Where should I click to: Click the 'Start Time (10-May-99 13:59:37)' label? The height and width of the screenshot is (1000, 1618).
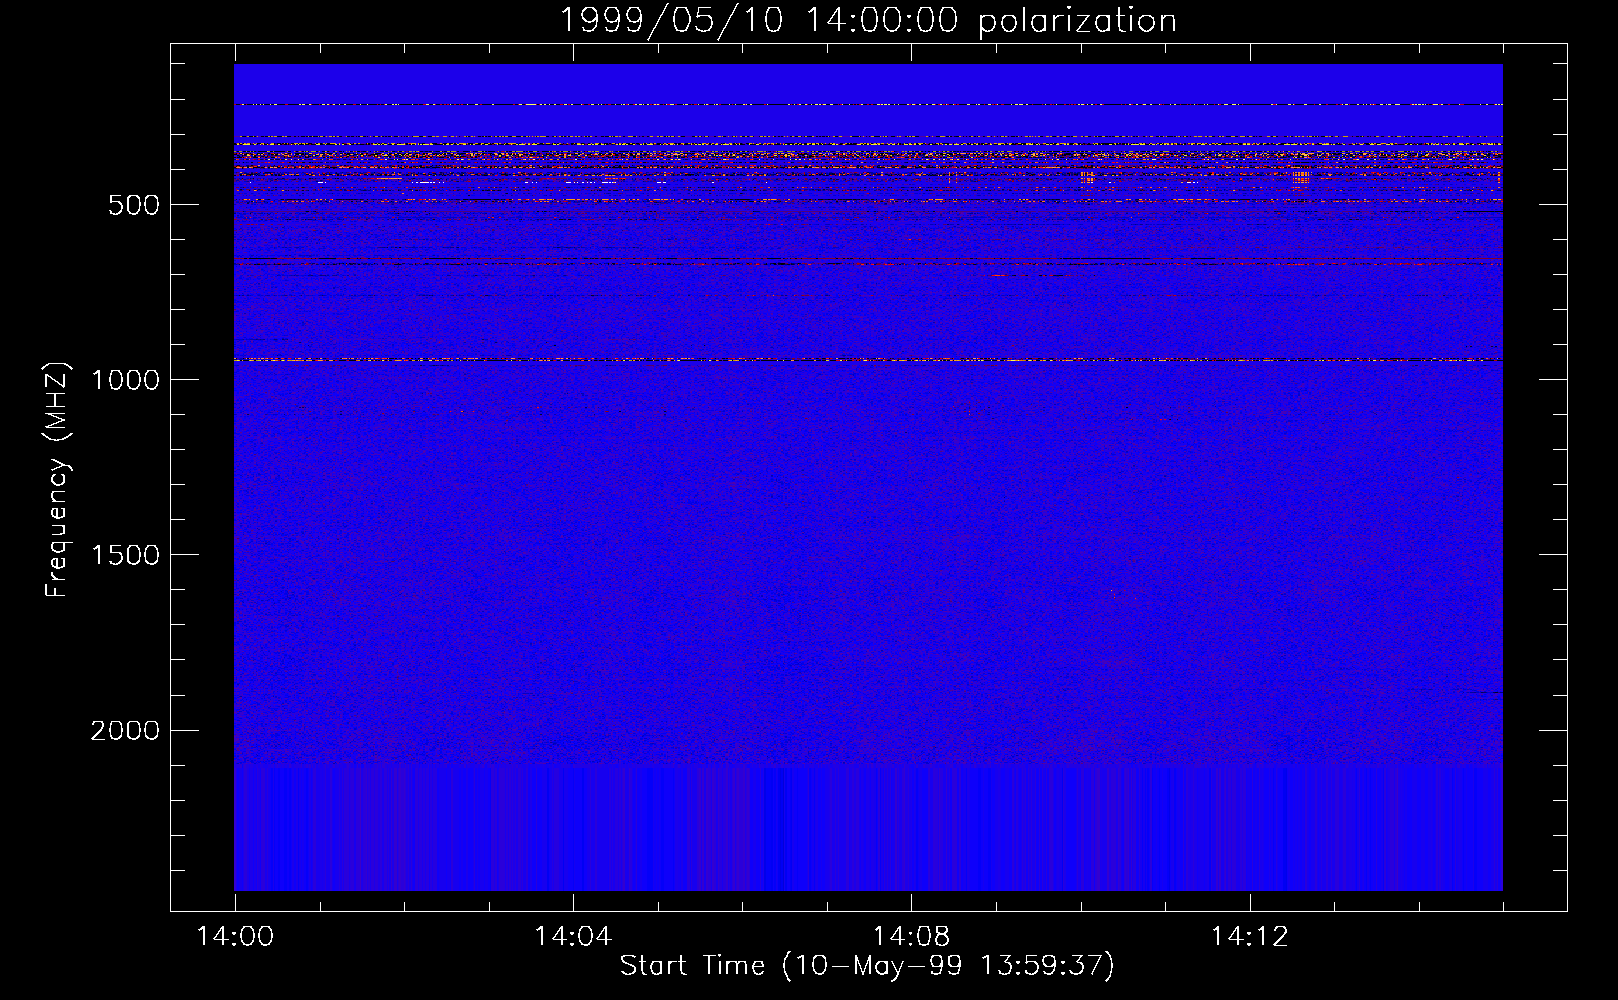tap(867, 966)
